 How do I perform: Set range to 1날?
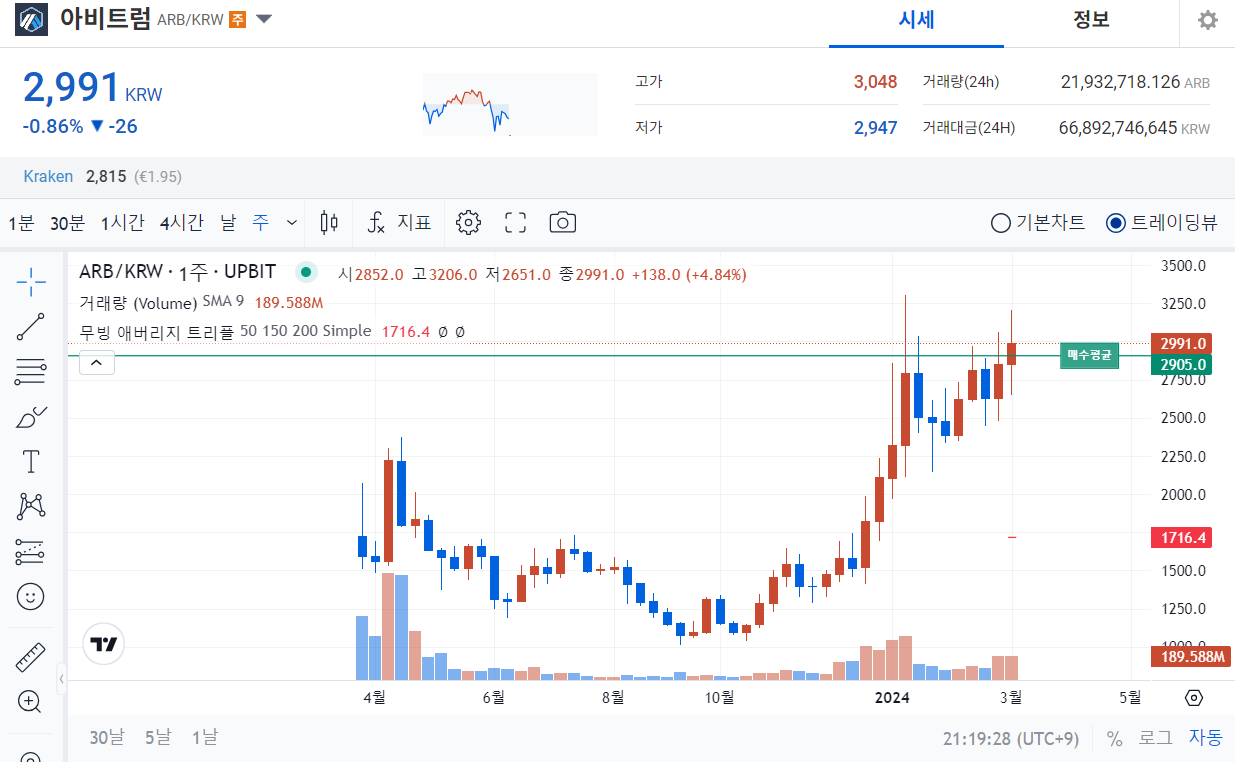click(x=205, y=738)
